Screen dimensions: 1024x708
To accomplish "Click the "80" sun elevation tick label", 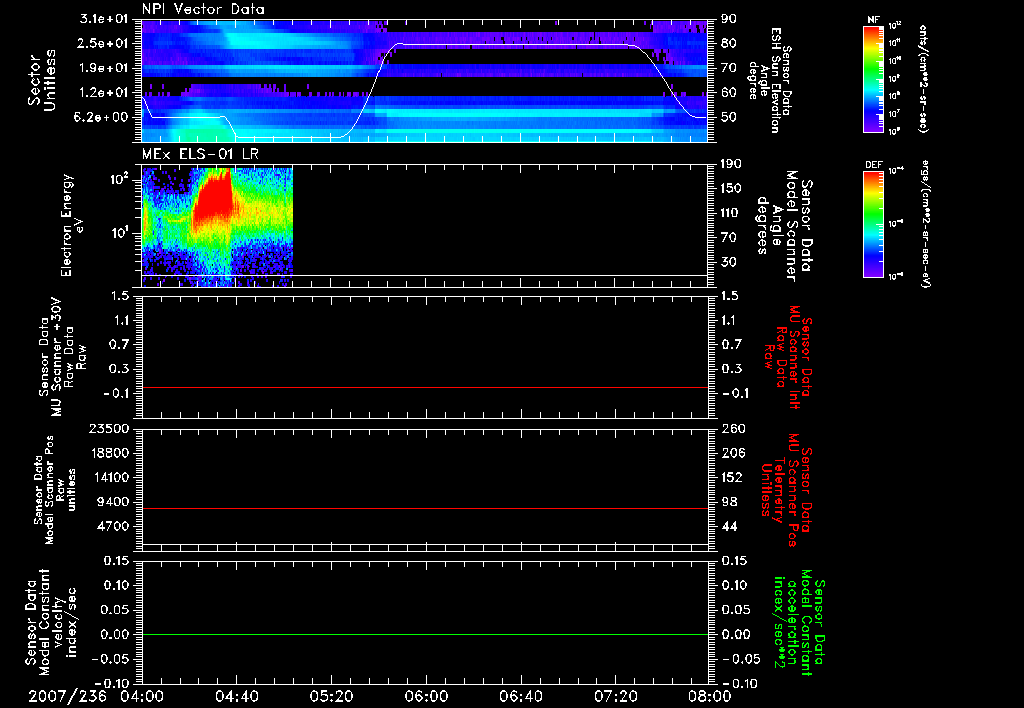I will 729,43.
